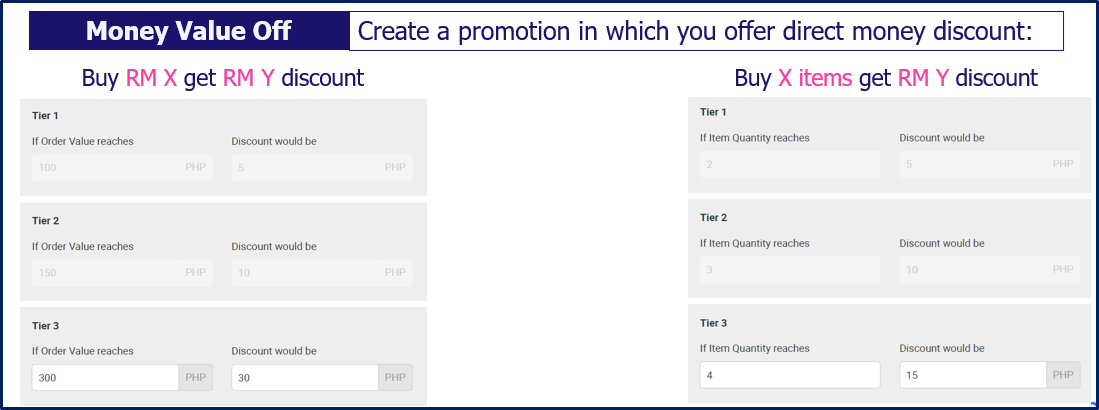Click the Tier 1 item quantity field showing 2
This screenshot has height=410, width=1099.
789,164
